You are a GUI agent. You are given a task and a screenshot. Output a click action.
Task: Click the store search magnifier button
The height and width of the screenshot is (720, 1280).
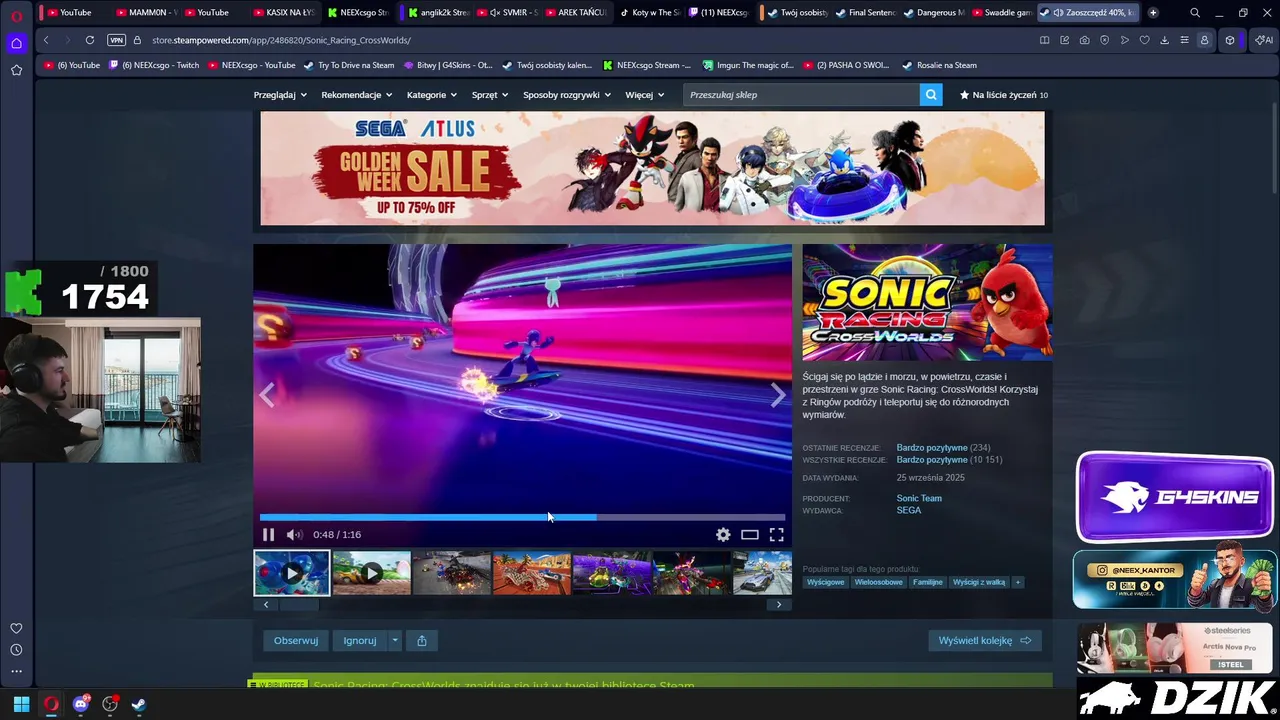pyautogui.click(x=931, y=95)
